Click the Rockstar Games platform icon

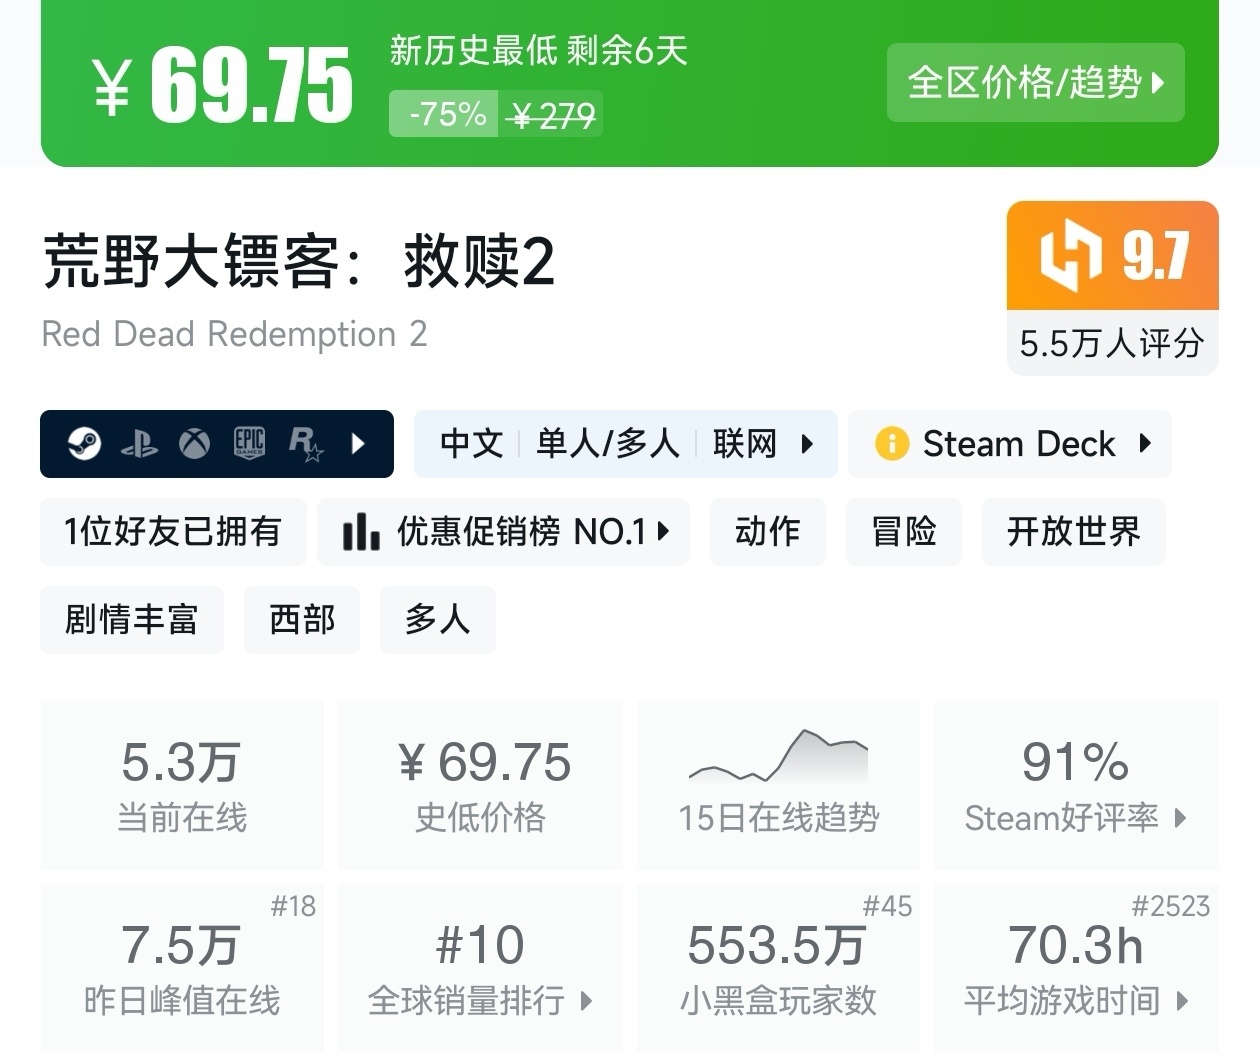tap(305, 444)
